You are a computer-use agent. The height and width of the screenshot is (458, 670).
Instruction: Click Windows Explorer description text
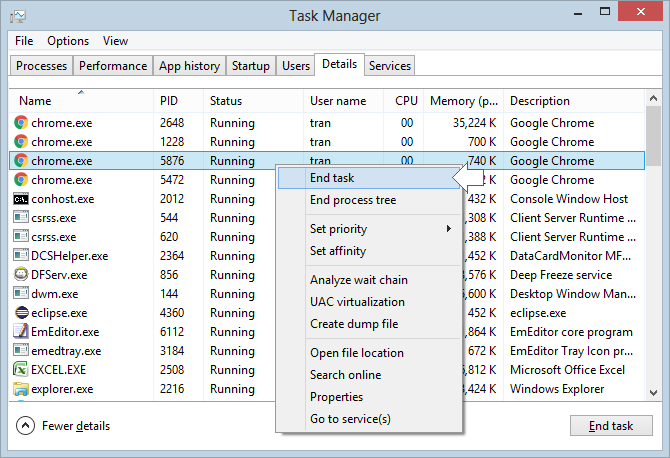coord(557,389)
